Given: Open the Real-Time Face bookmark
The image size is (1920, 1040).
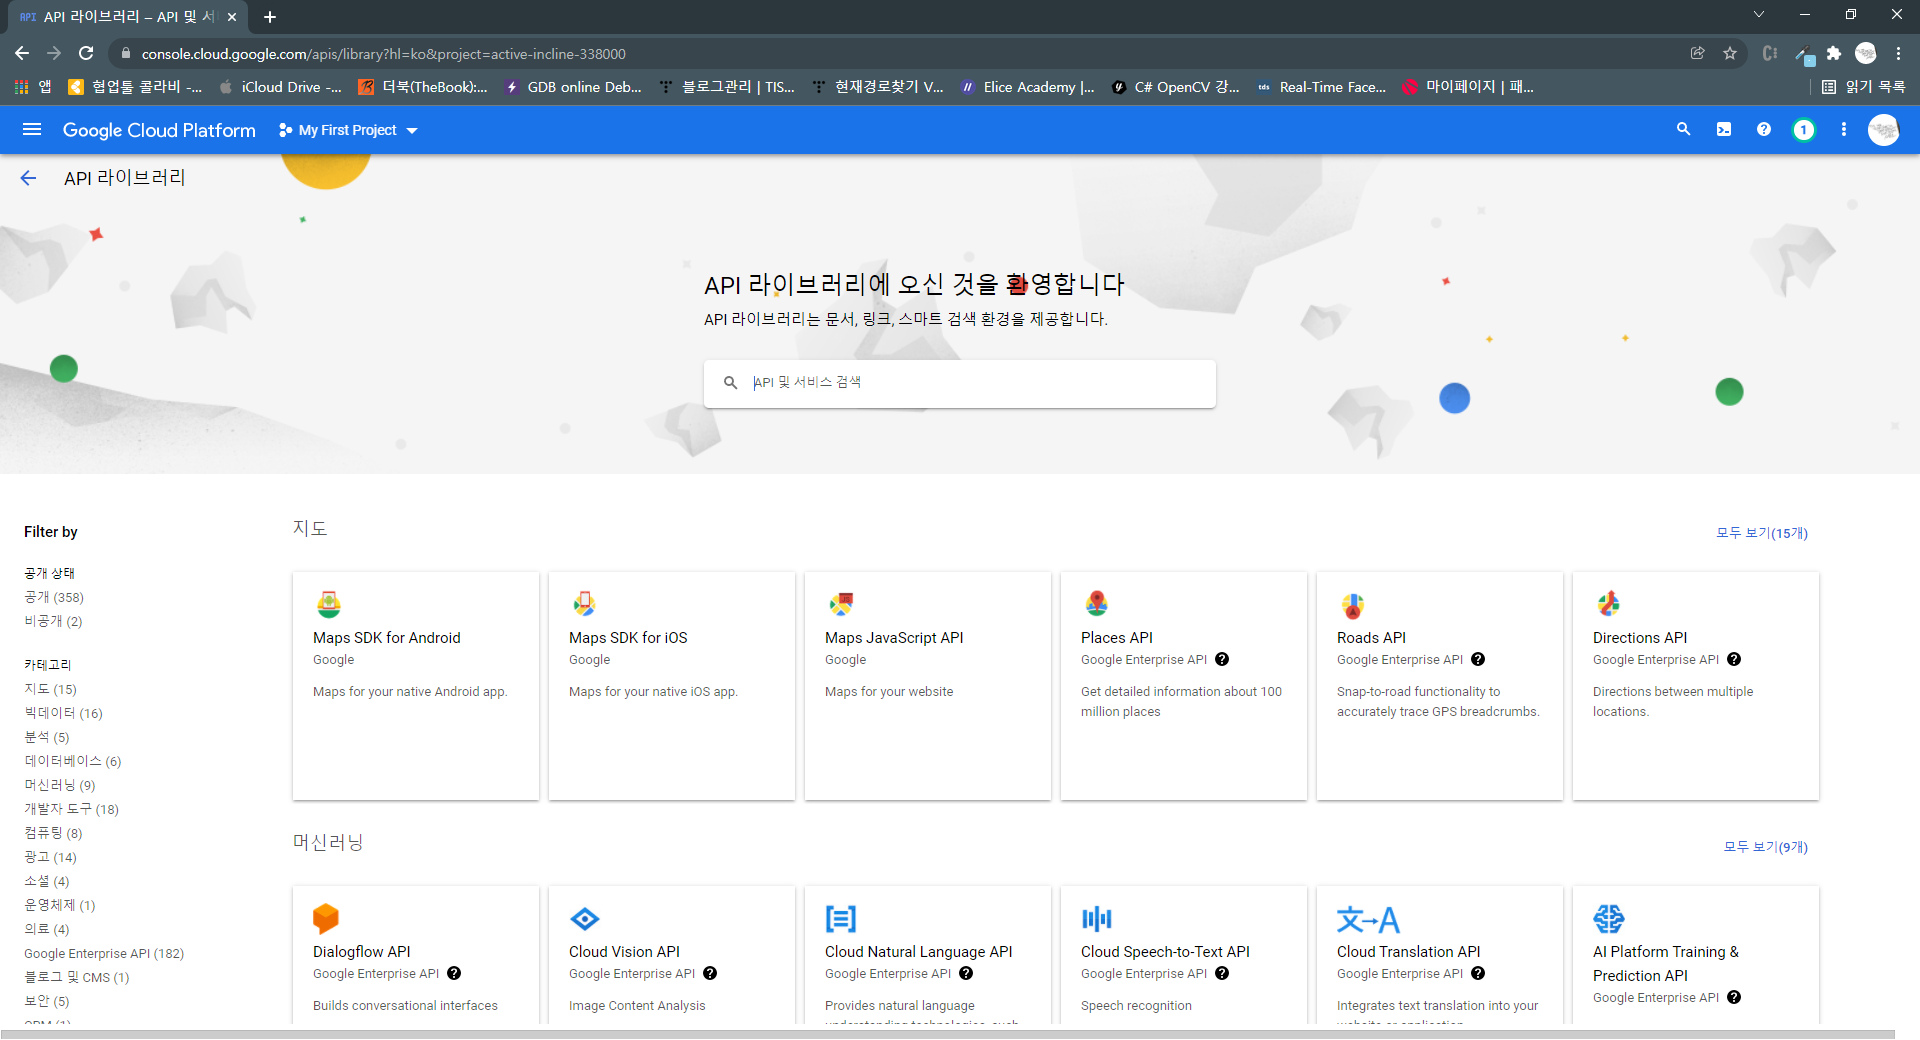Looking at the screenshot, I should [1322, 87].
